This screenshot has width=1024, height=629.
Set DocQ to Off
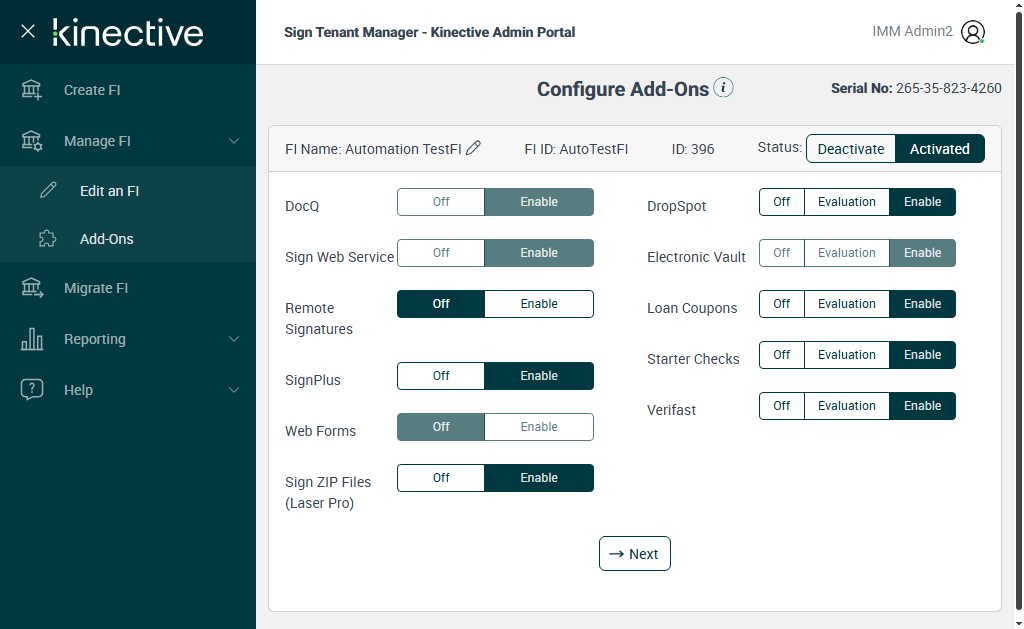coord(441,202)
